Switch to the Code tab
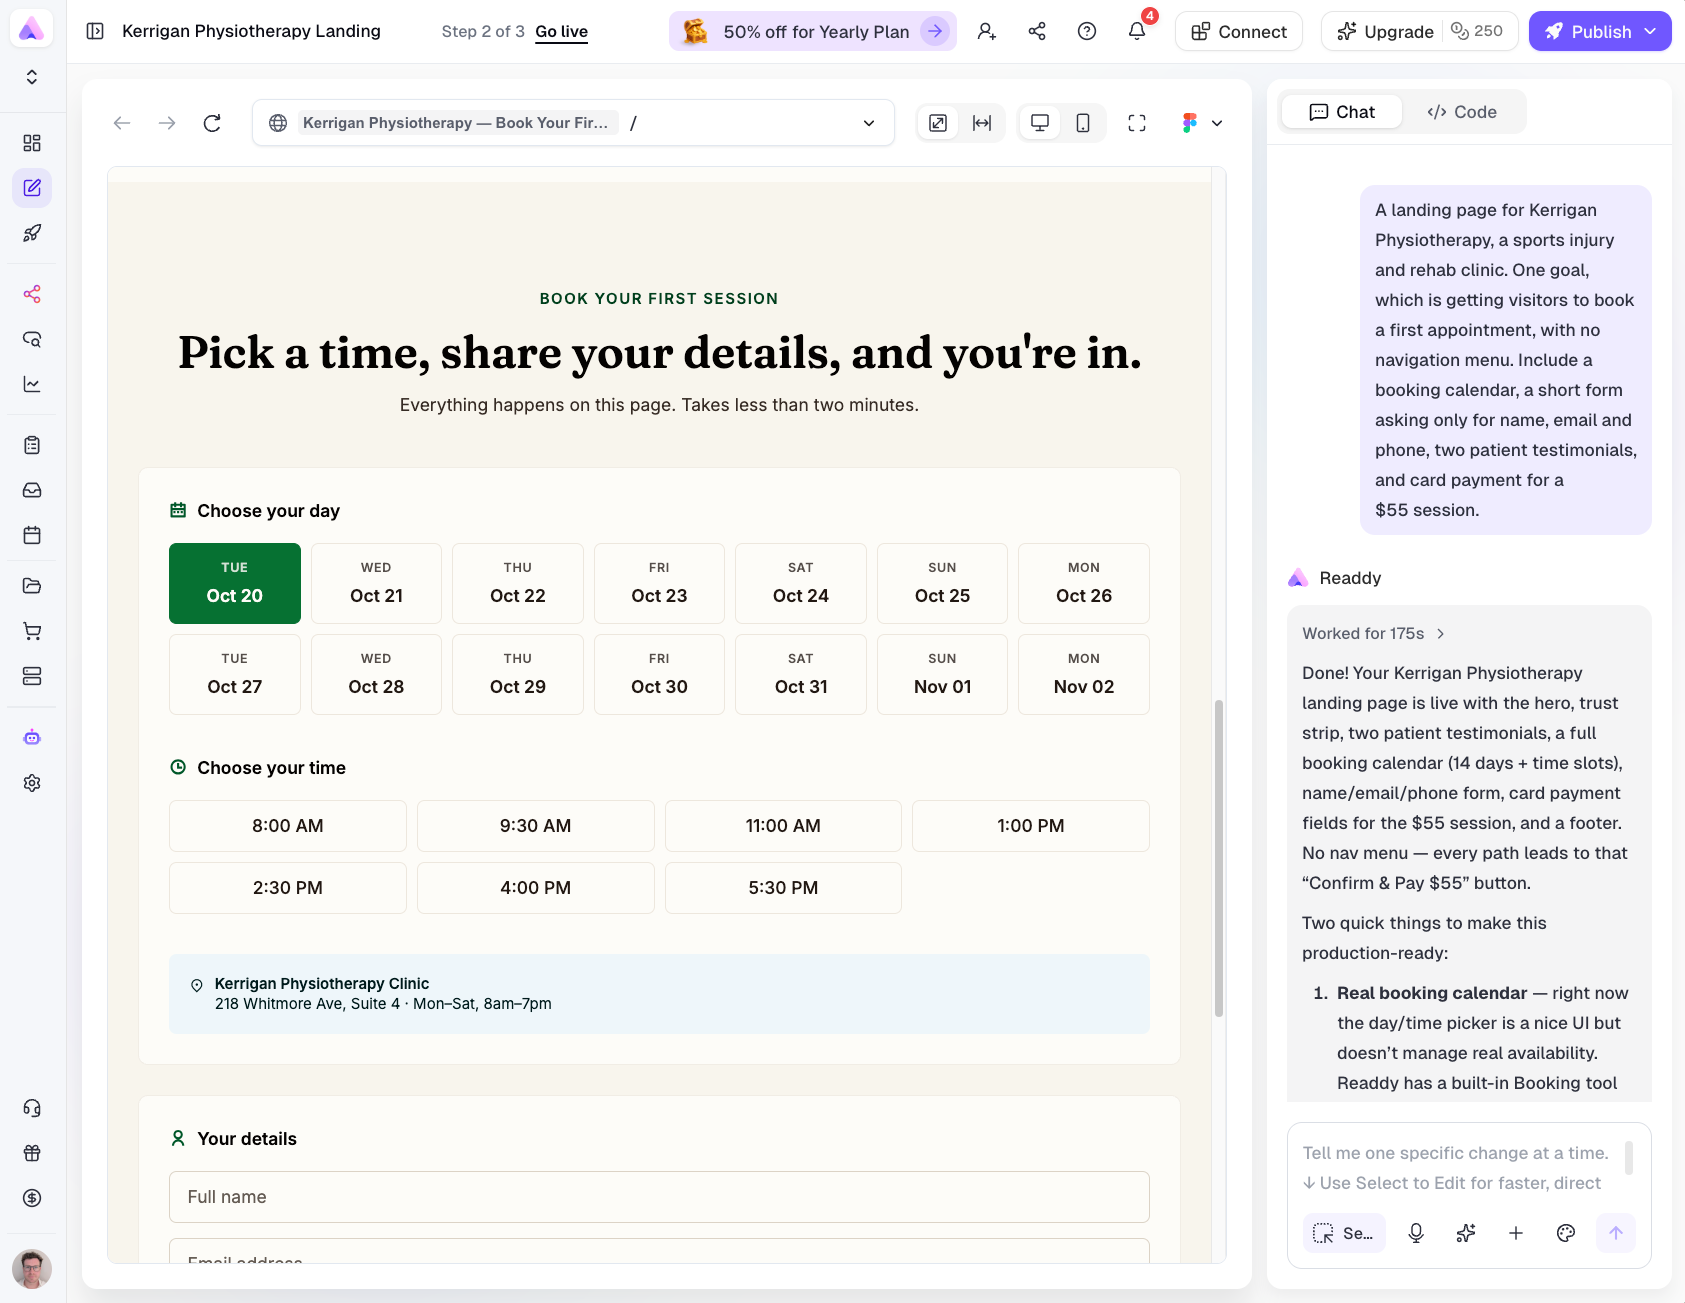The width and height of the screenshot is (1685, 1303). click(1462, 112)
